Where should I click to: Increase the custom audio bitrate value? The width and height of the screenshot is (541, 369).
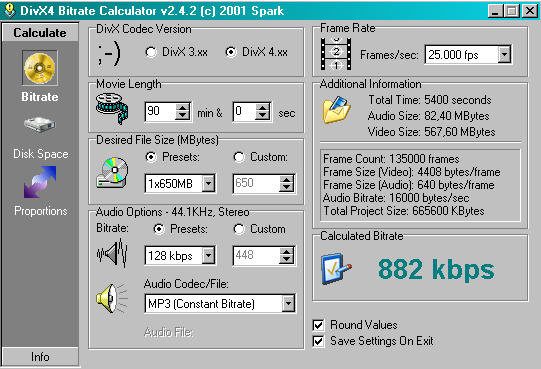click(x=286, y=251)
